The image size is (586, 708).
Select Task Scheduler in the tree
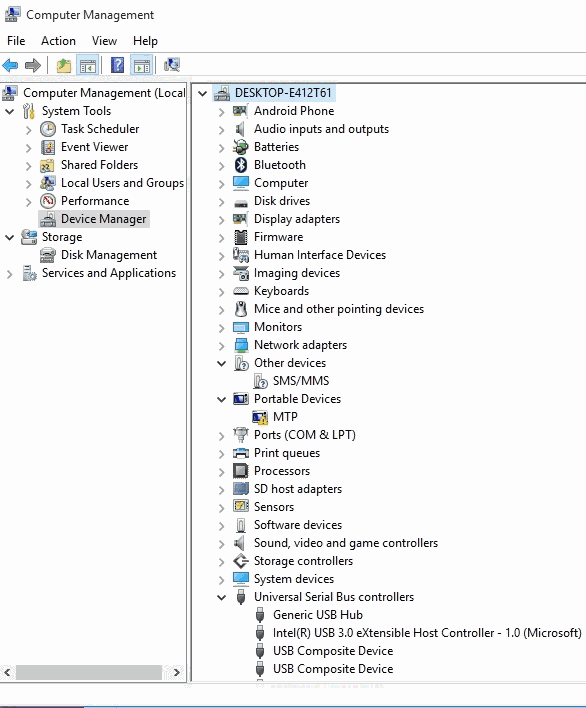(100, 129)
